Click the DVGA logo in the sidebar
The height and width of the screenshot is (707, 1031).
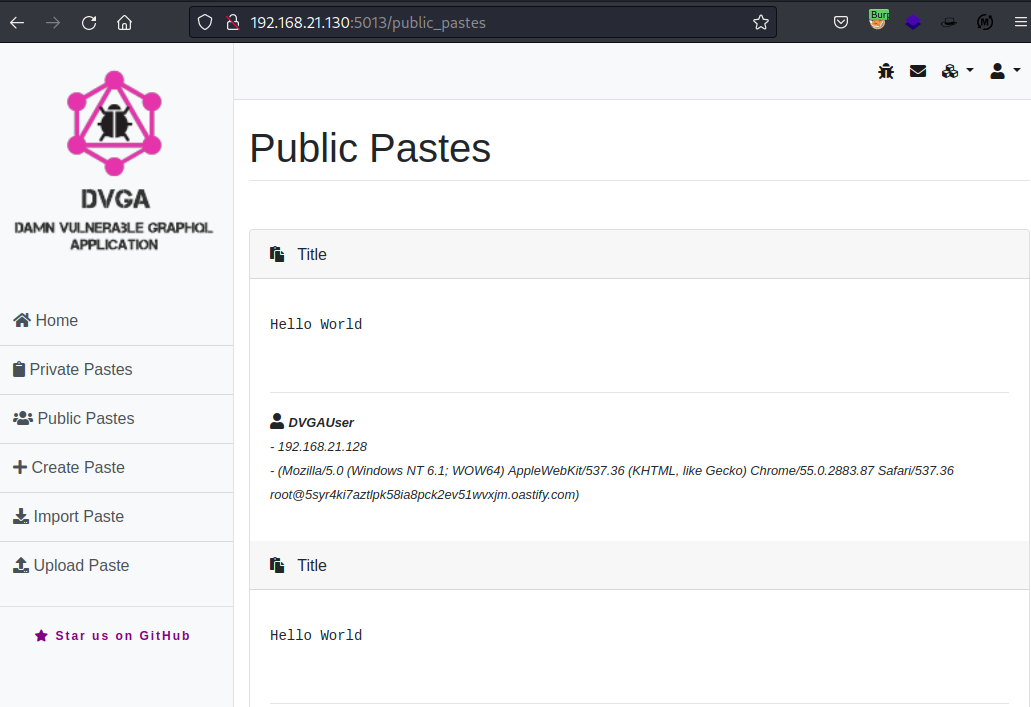[x=114, y=124]
